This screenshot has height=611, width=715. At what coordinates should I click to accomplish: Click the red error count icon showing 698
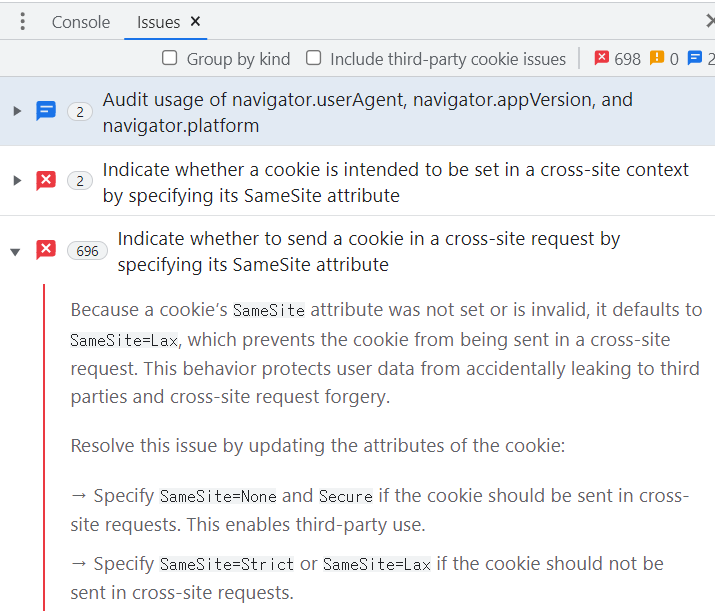[601, 58]
